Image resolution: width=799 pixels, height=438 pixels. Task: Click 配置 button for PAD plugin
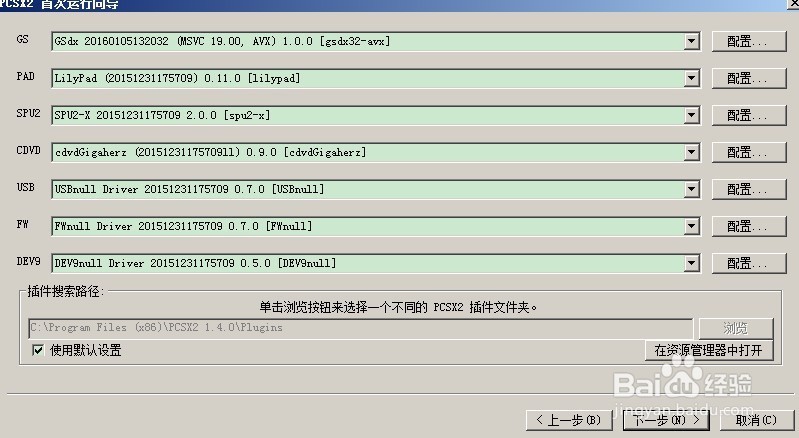point(749,78)
